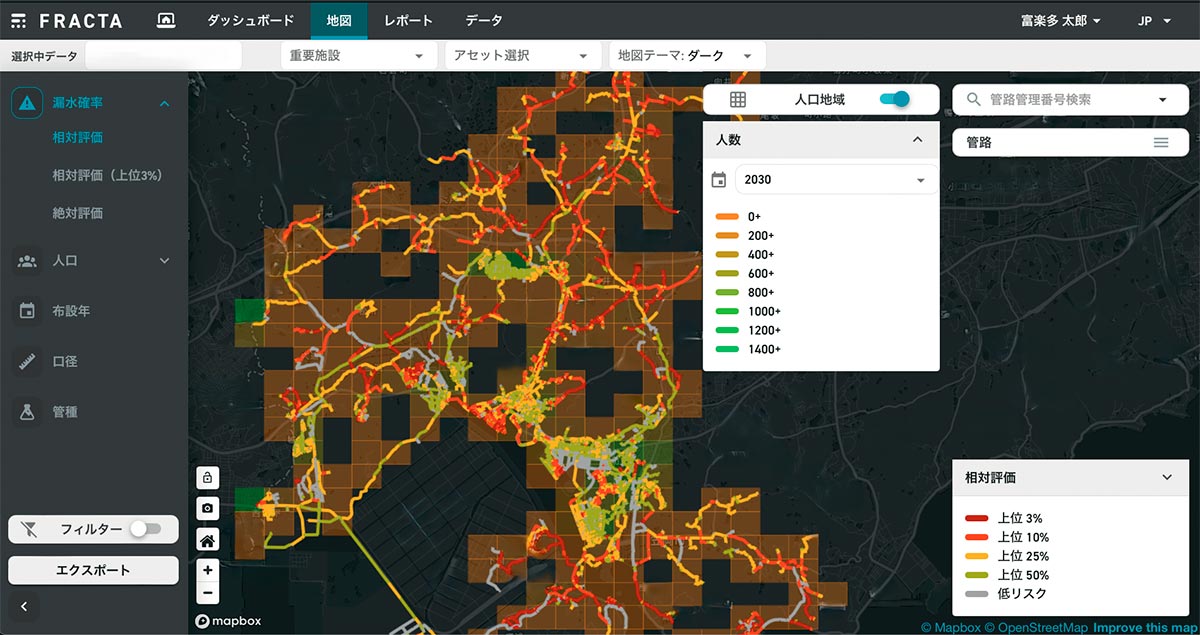This screenshot has width=1200, height=635.
Task: Zoom in with the plus button
Action: click(207, 570)
